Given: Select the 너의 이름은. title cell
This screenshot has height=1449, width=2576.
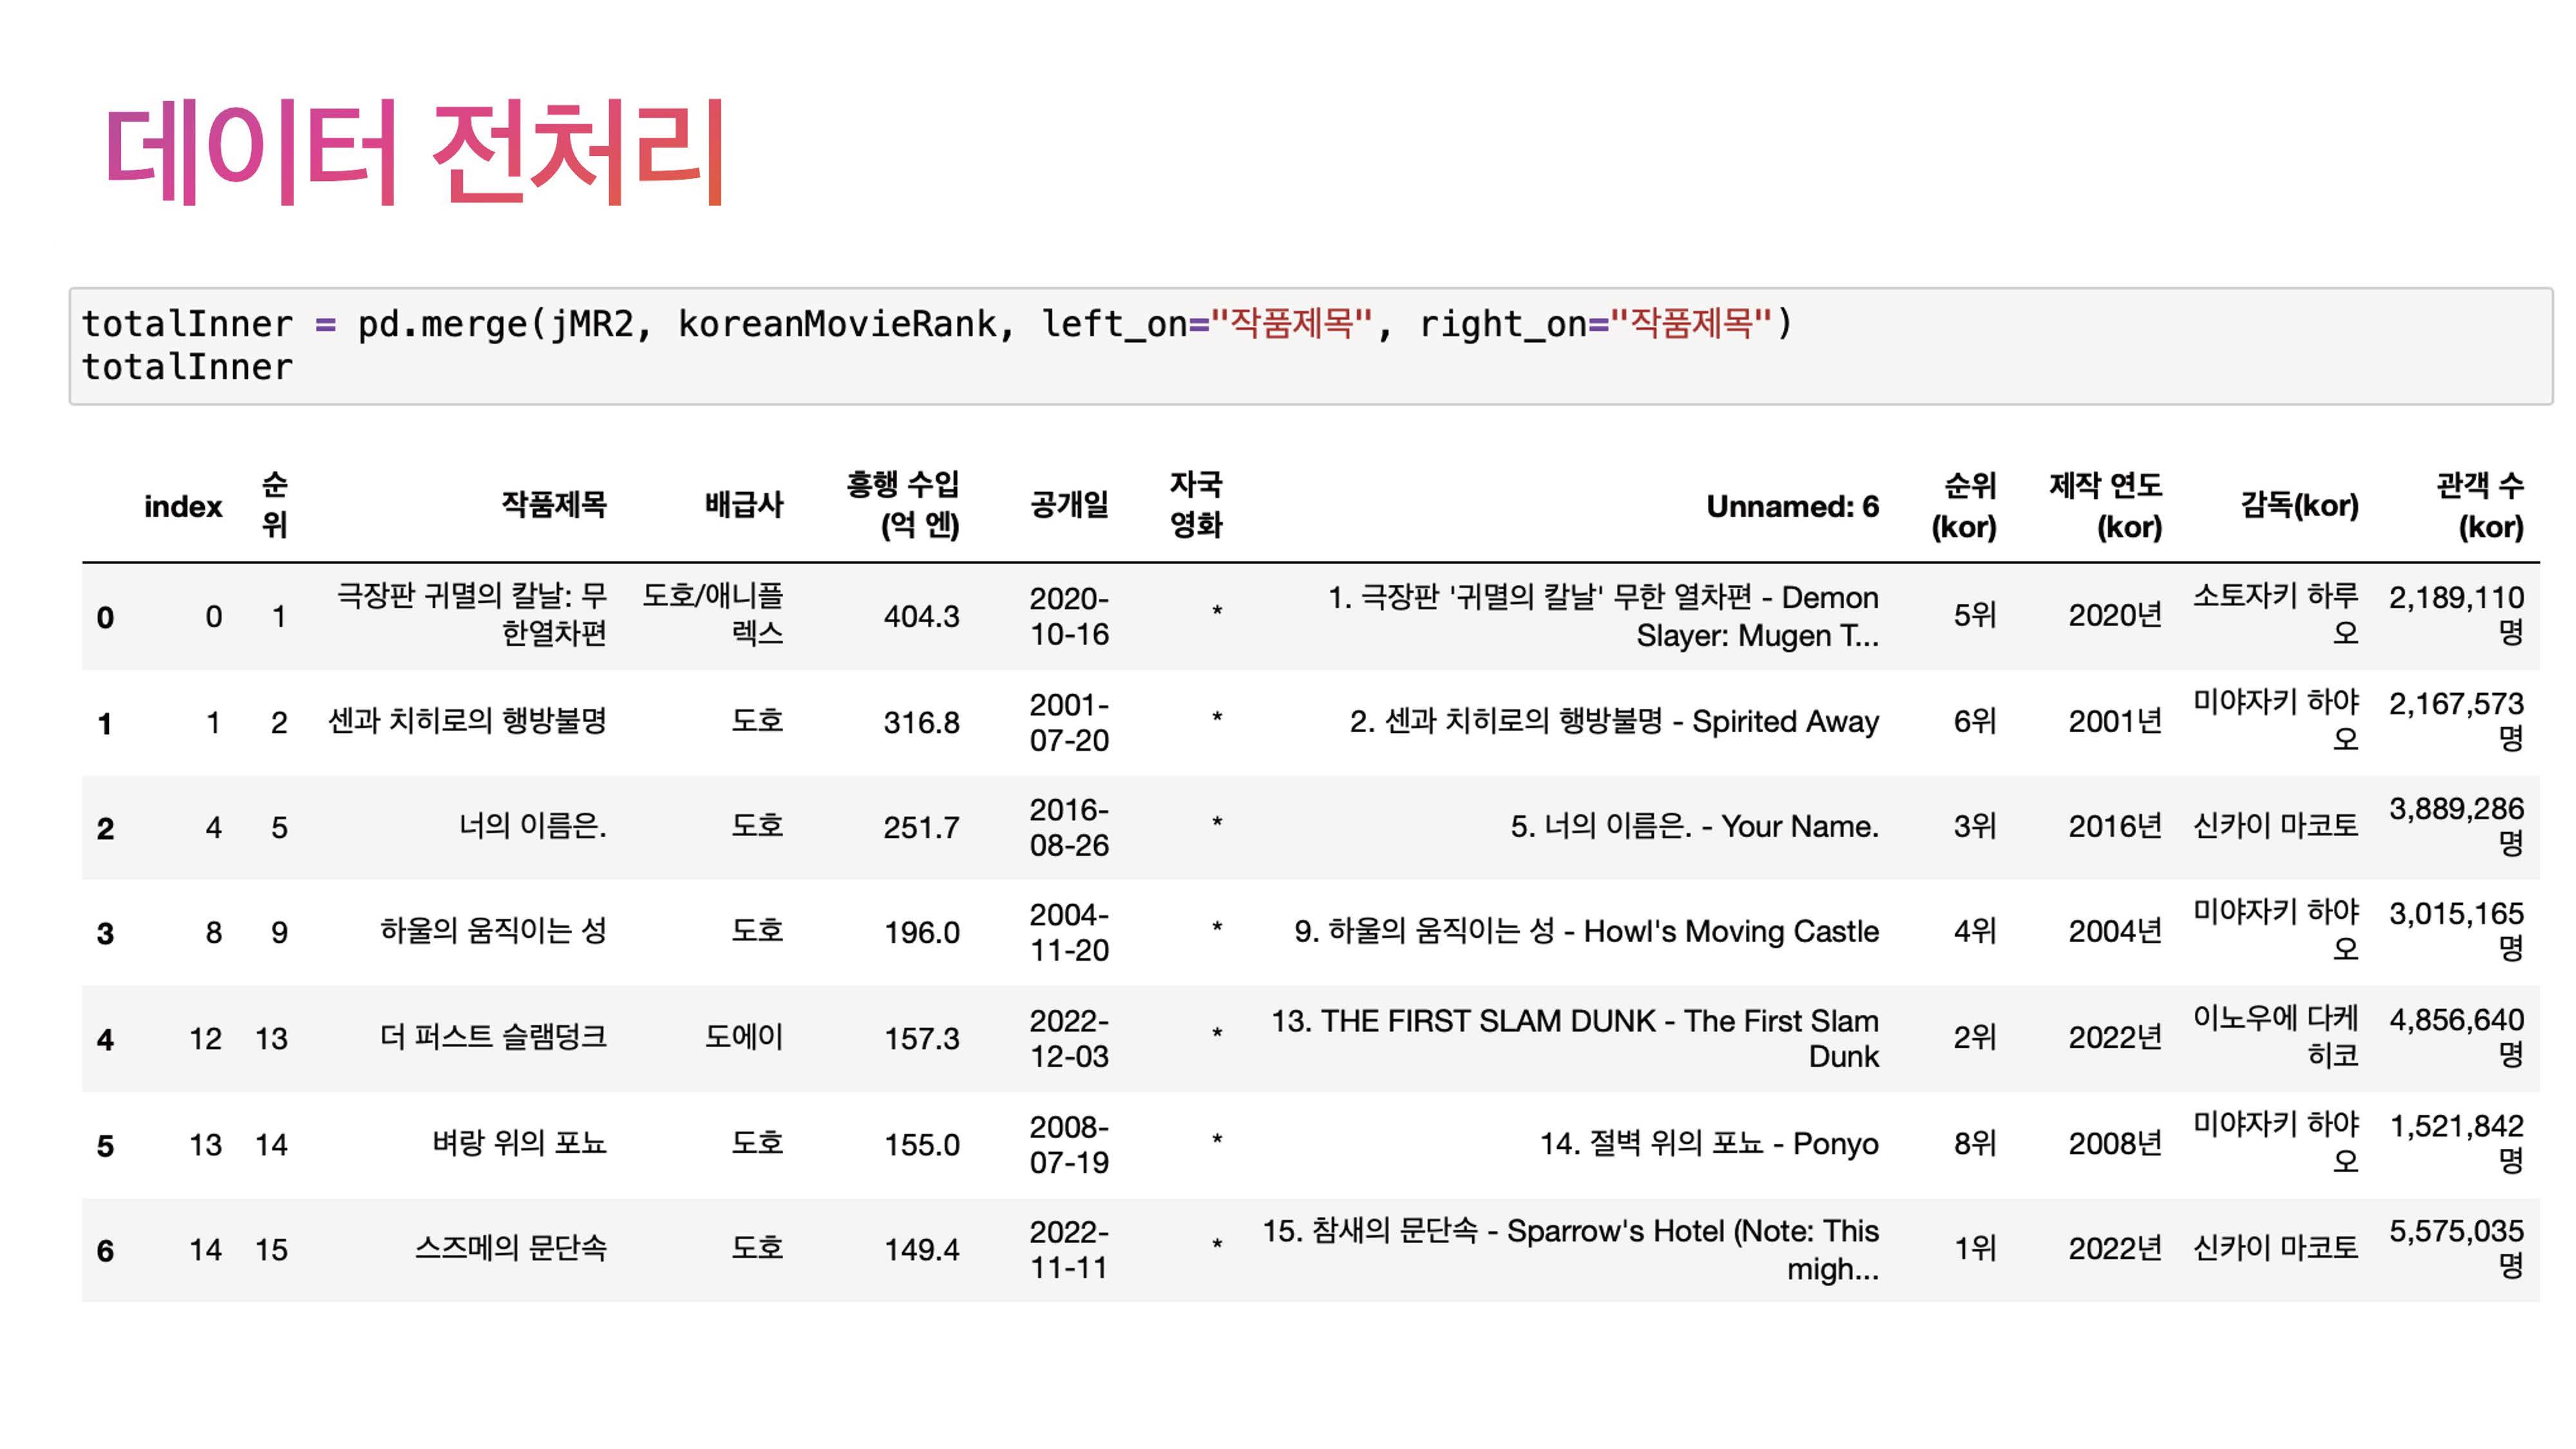Looking at the screenshot, I should [532, 827].
